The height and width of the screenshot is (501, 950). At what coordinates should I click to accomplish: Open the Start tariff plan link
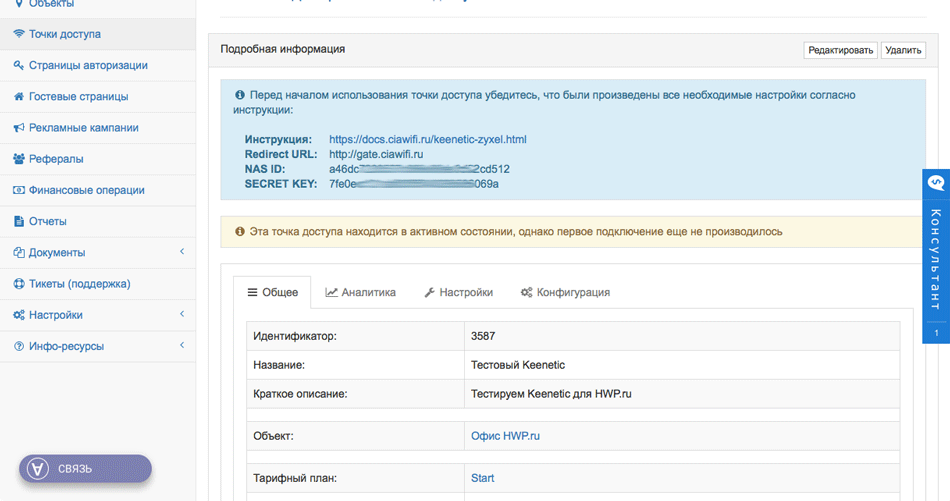(x=482, y=478)
